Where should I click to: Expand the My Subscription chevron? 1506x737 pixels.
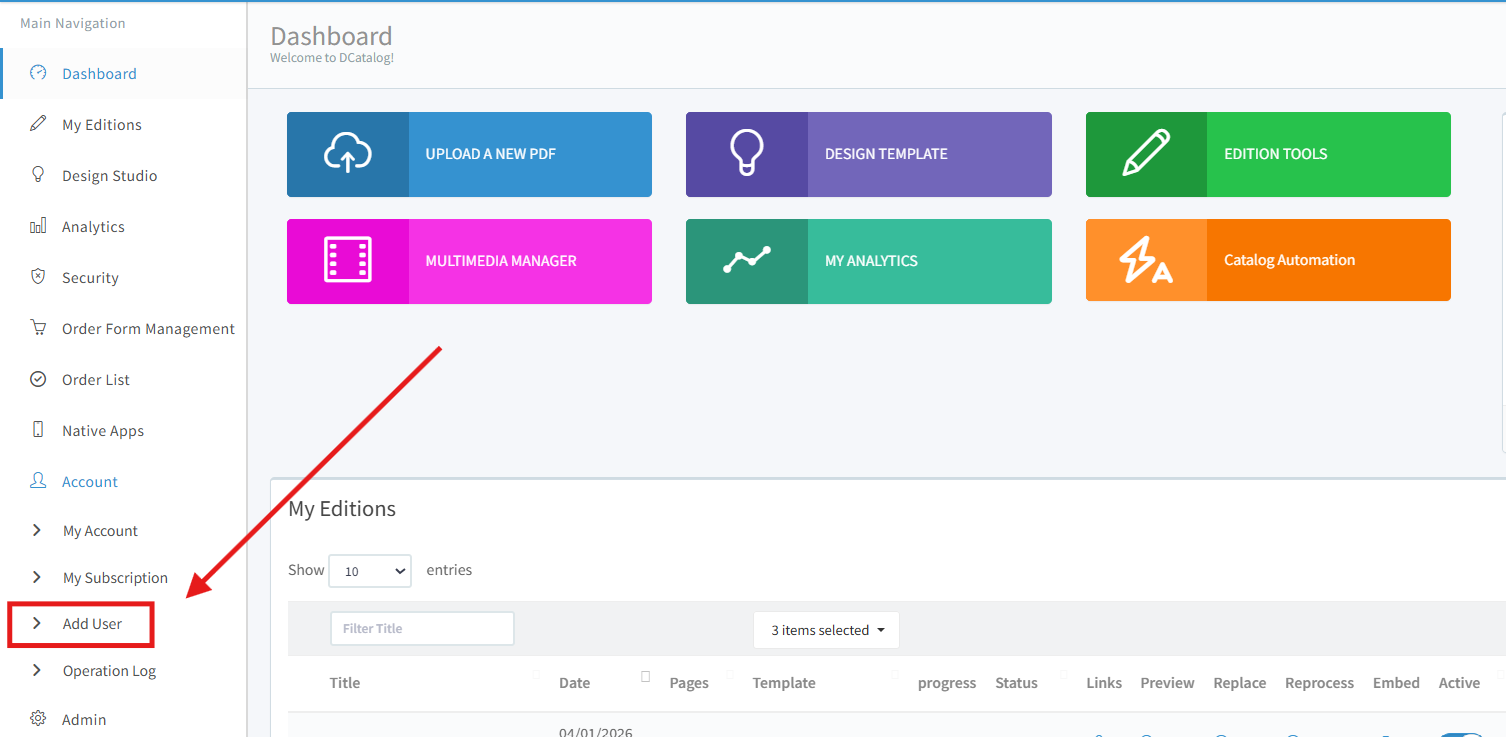click(x=37, y=577)
